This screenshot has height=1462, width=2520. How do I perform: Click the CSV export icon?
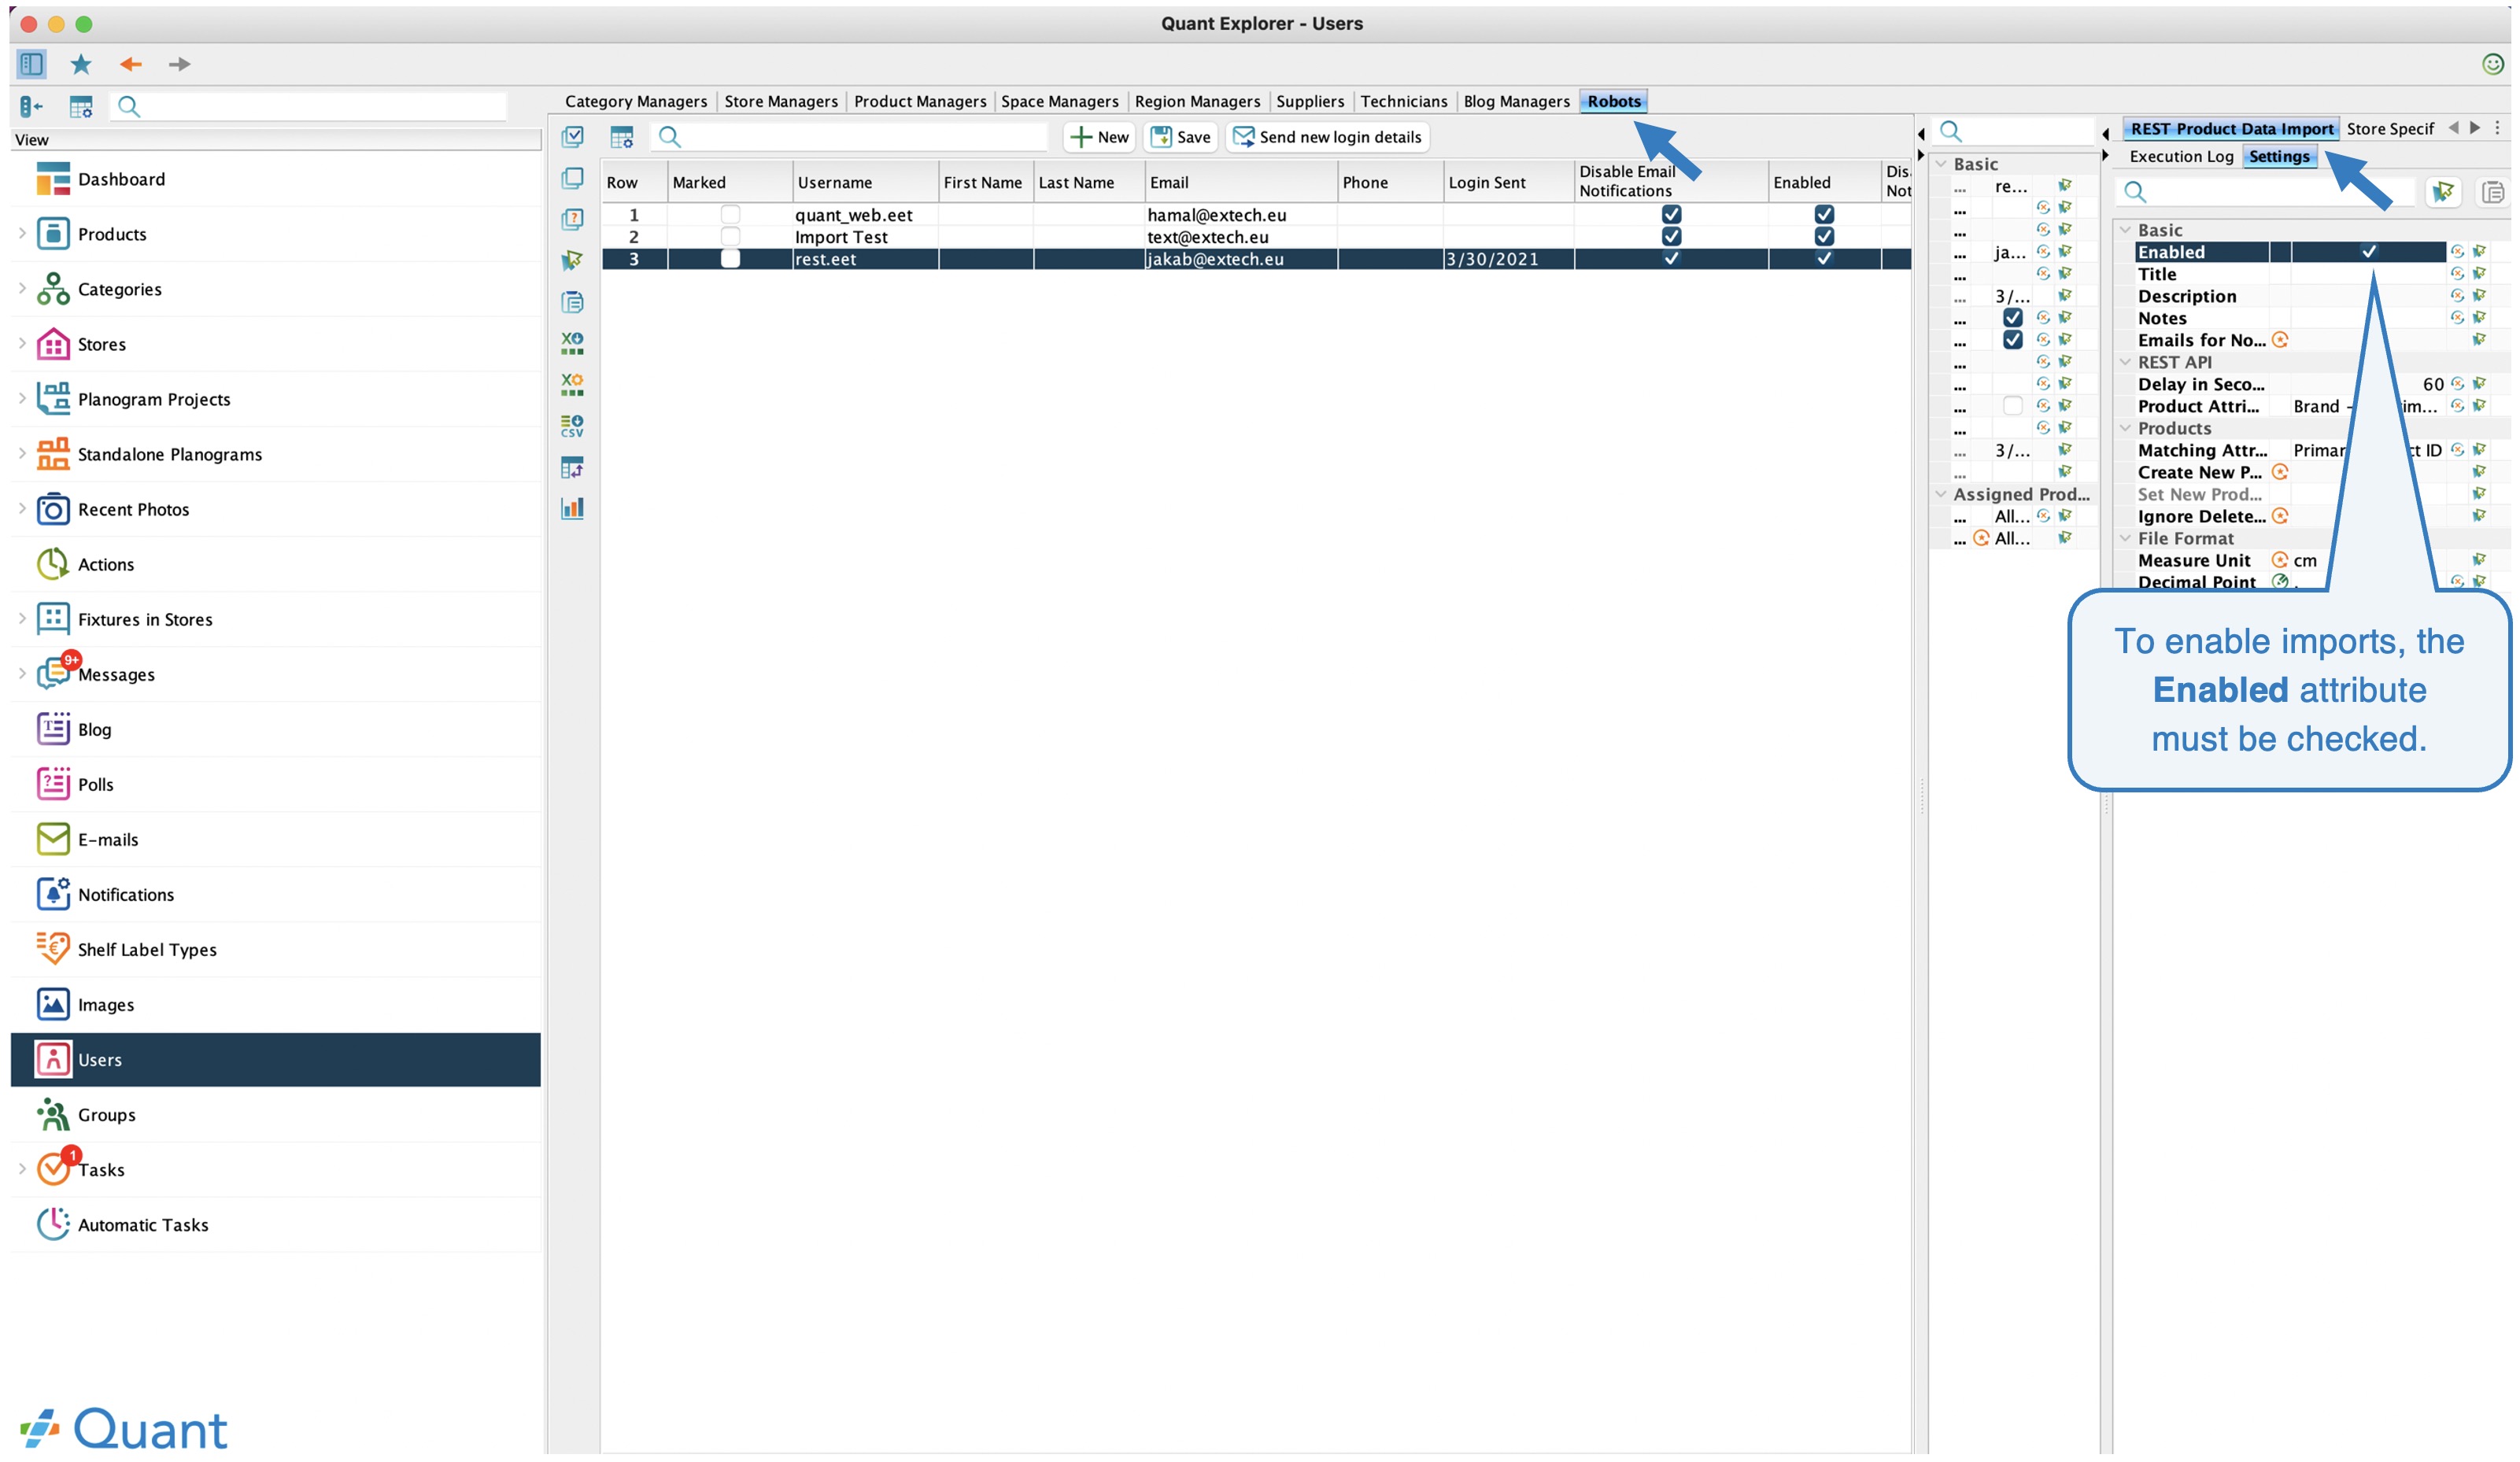pos(572,426)
